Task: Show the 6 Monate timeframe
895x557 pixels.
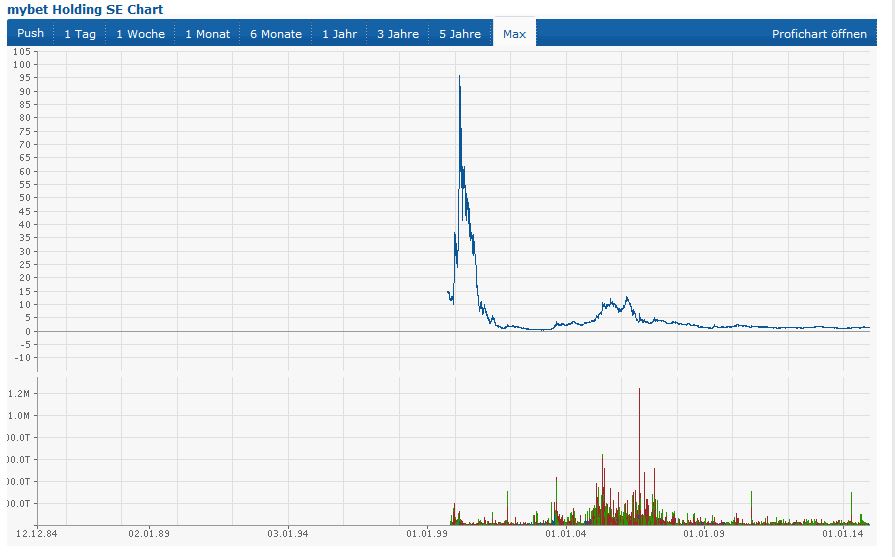Action: pyautogui.click(x=276, y=34)
